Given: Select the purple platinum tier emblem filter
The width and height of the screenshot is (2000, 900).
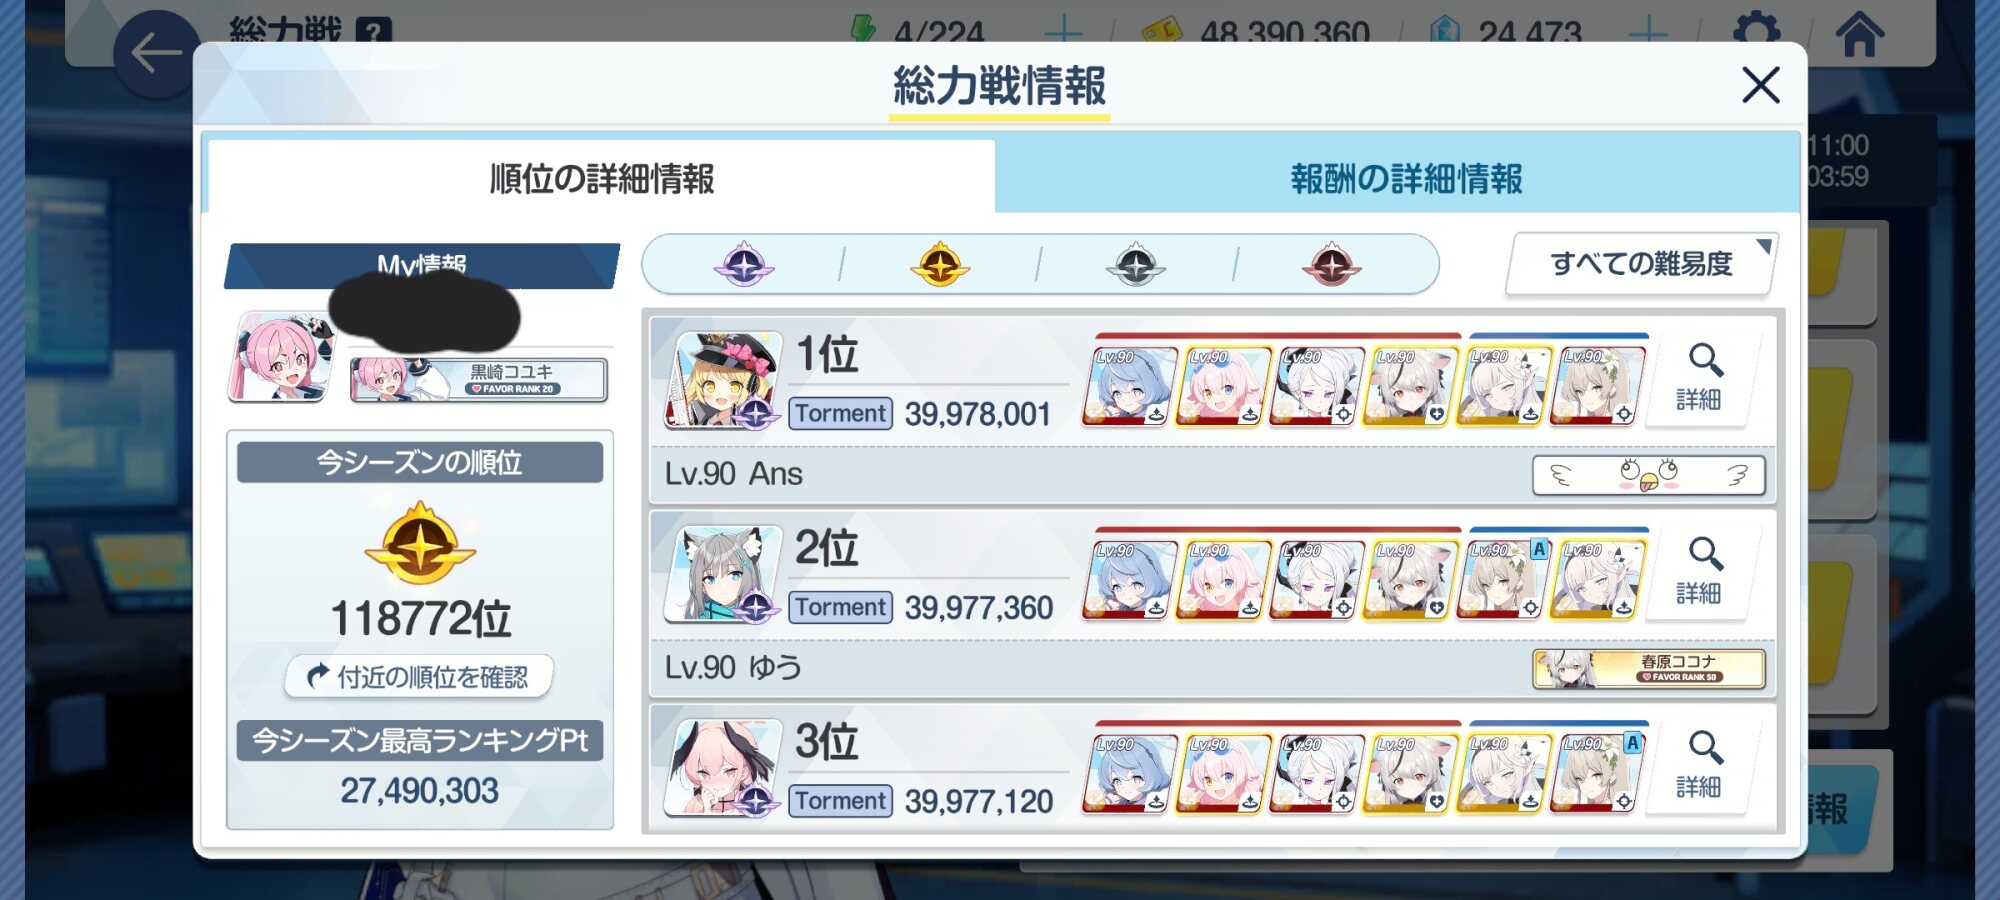Looking at the screenshot, I should tap(744, 265).
